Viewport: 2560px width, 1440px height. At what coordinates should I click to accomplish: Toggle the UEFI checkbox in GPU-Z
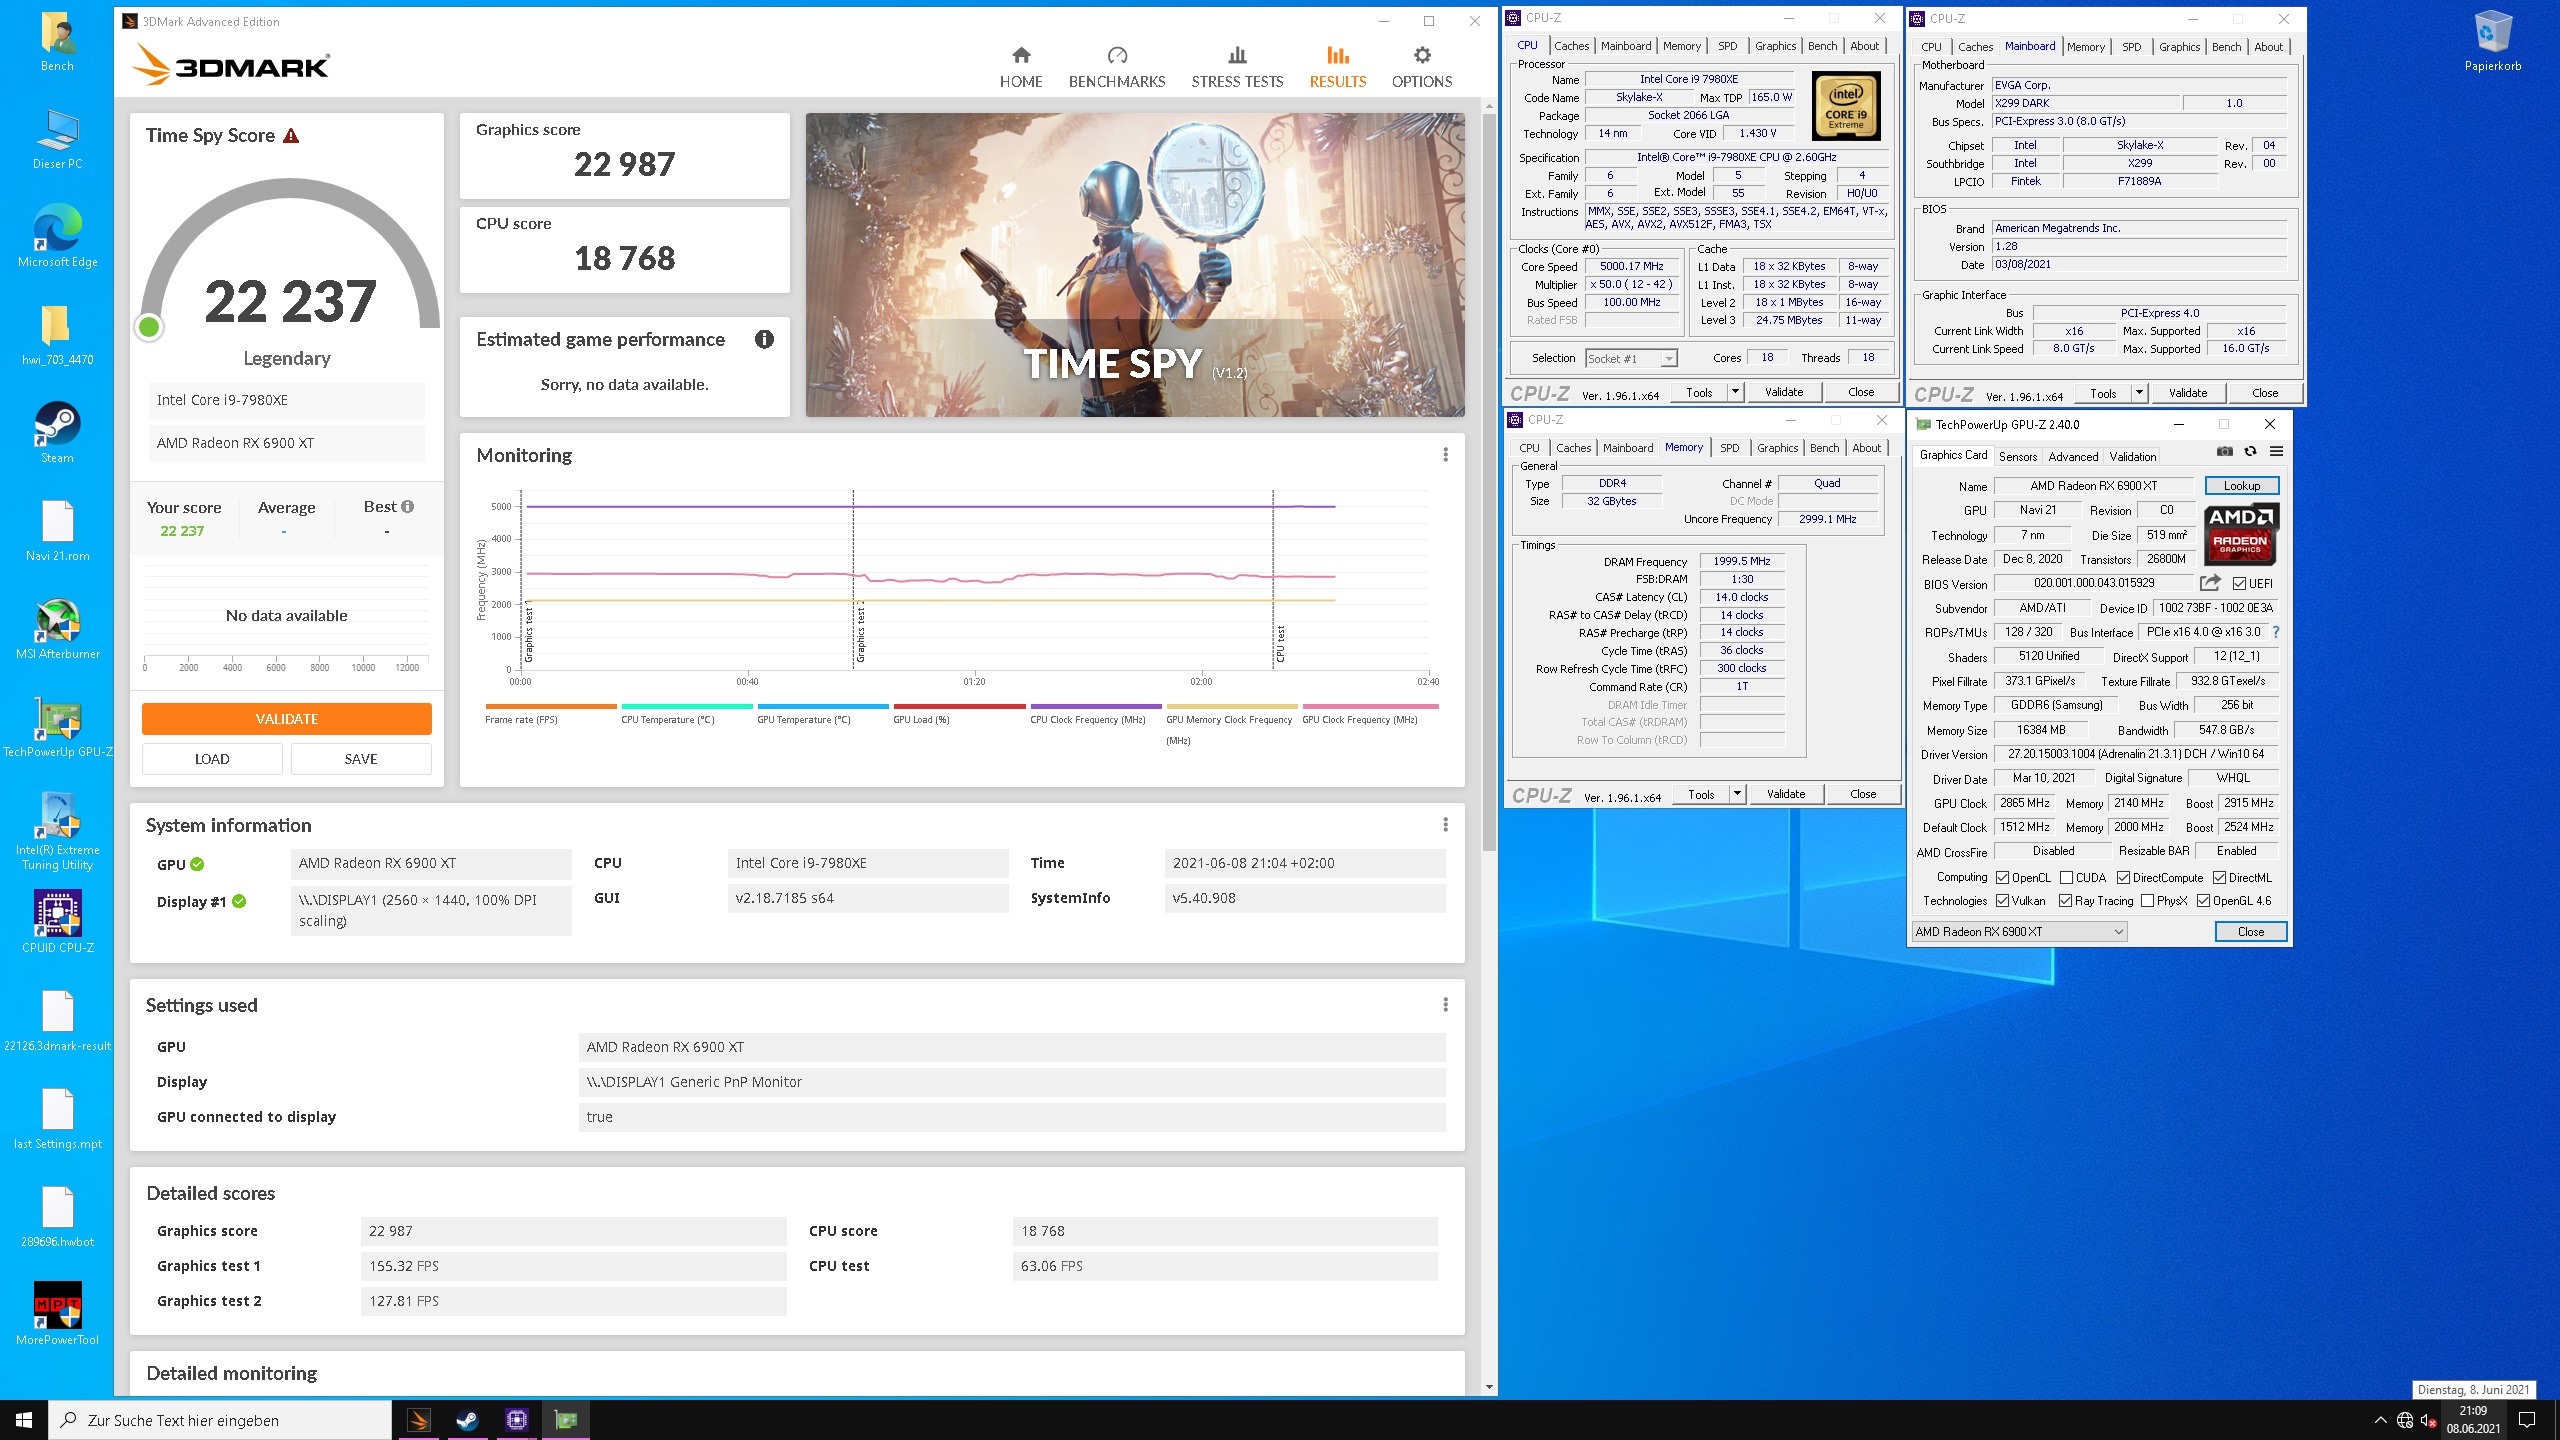pyautogui.click(x=2240, y=584)
